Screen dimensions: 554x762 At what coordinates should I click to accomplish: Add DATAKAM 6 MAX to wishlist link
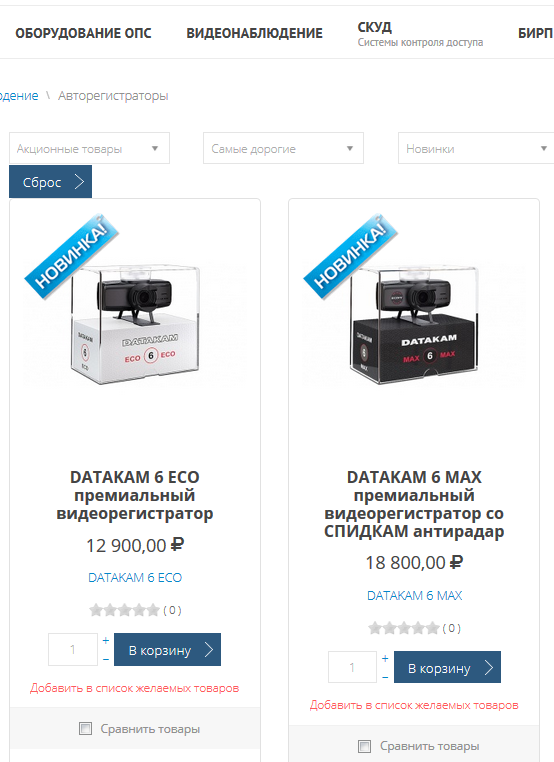pyautogui.click(x=414, y=705)
